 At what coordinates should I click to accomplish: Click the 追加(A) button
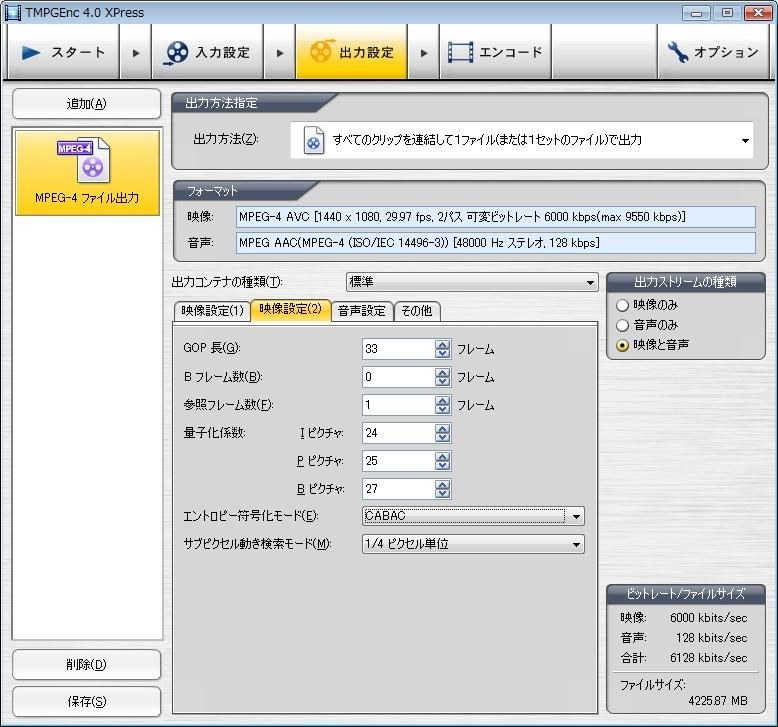[x=87, y=104]
